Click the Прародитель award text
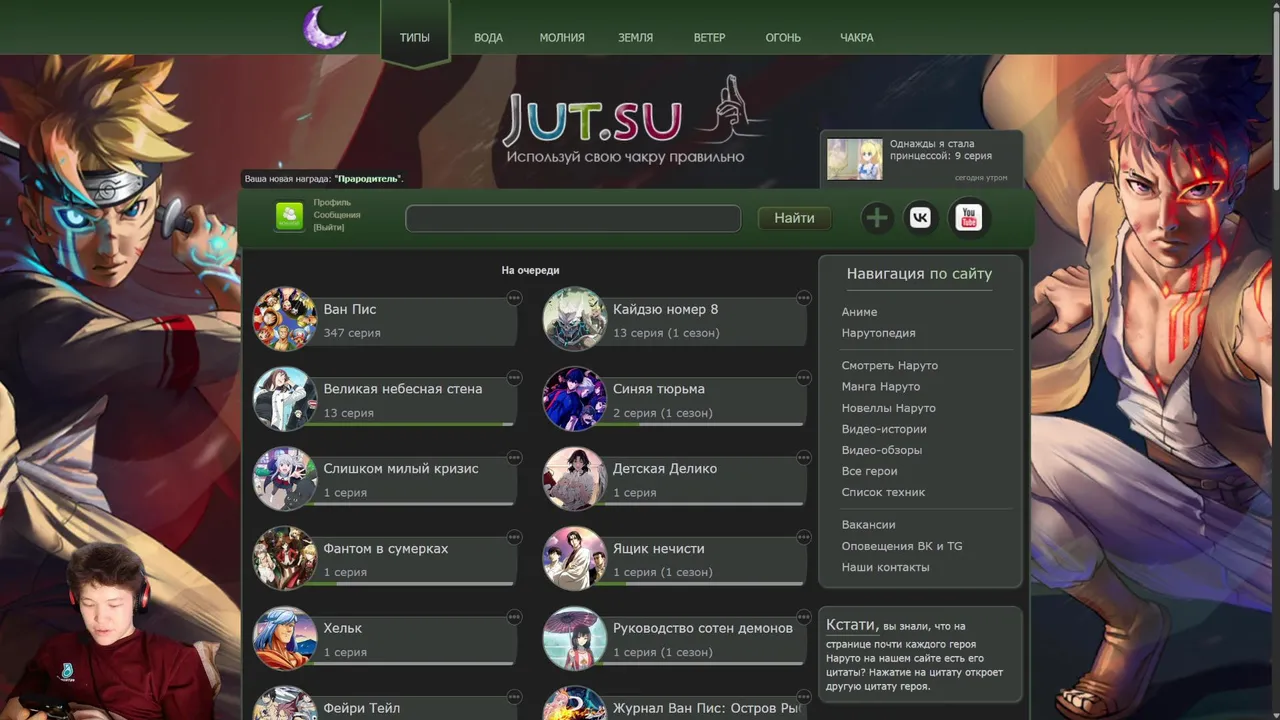The height and width of the screenshot is (720, 1280). click(x=369, y=179)
